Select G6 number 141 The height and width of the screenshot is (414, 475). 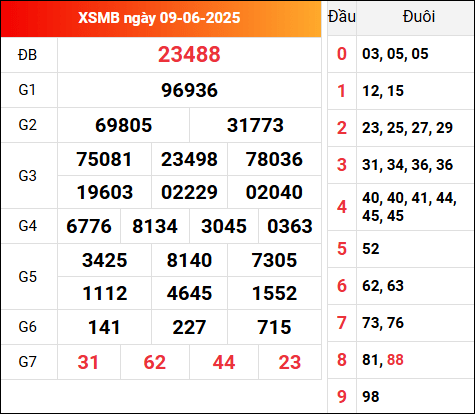104,327
